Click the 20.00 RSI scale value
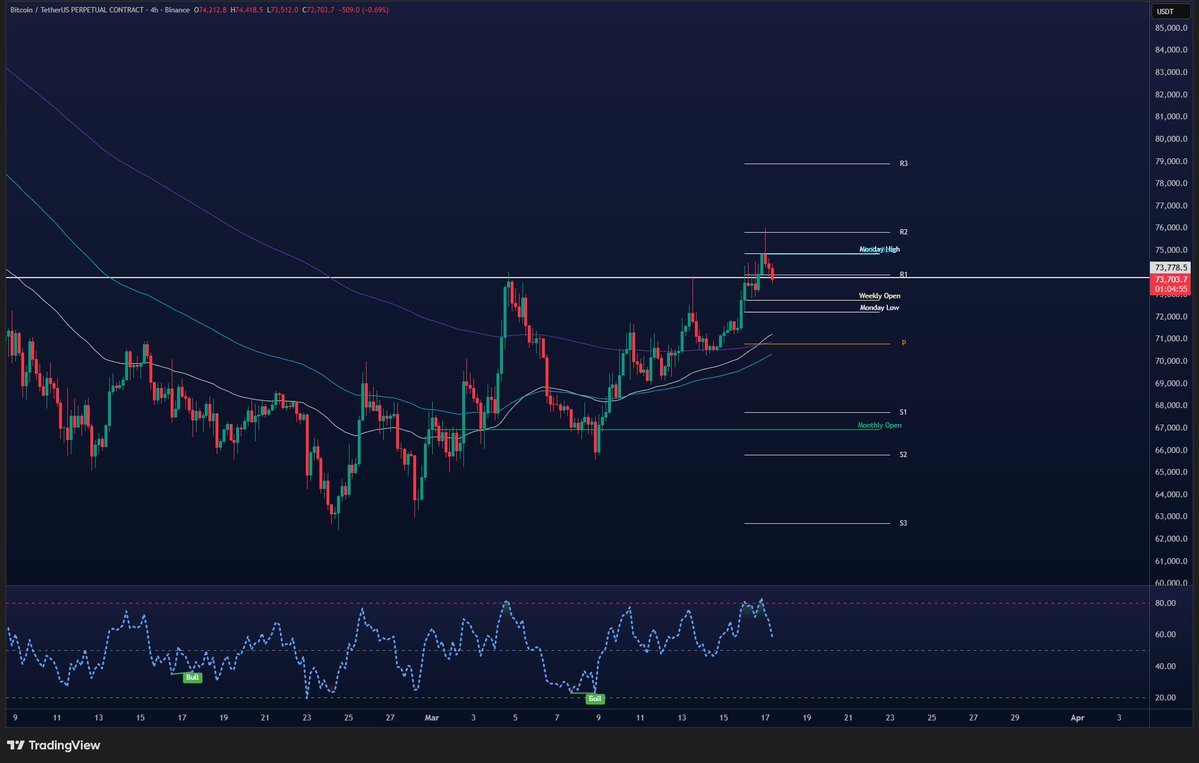This screenshot has height=763, width=1199. coord(1165,698)
